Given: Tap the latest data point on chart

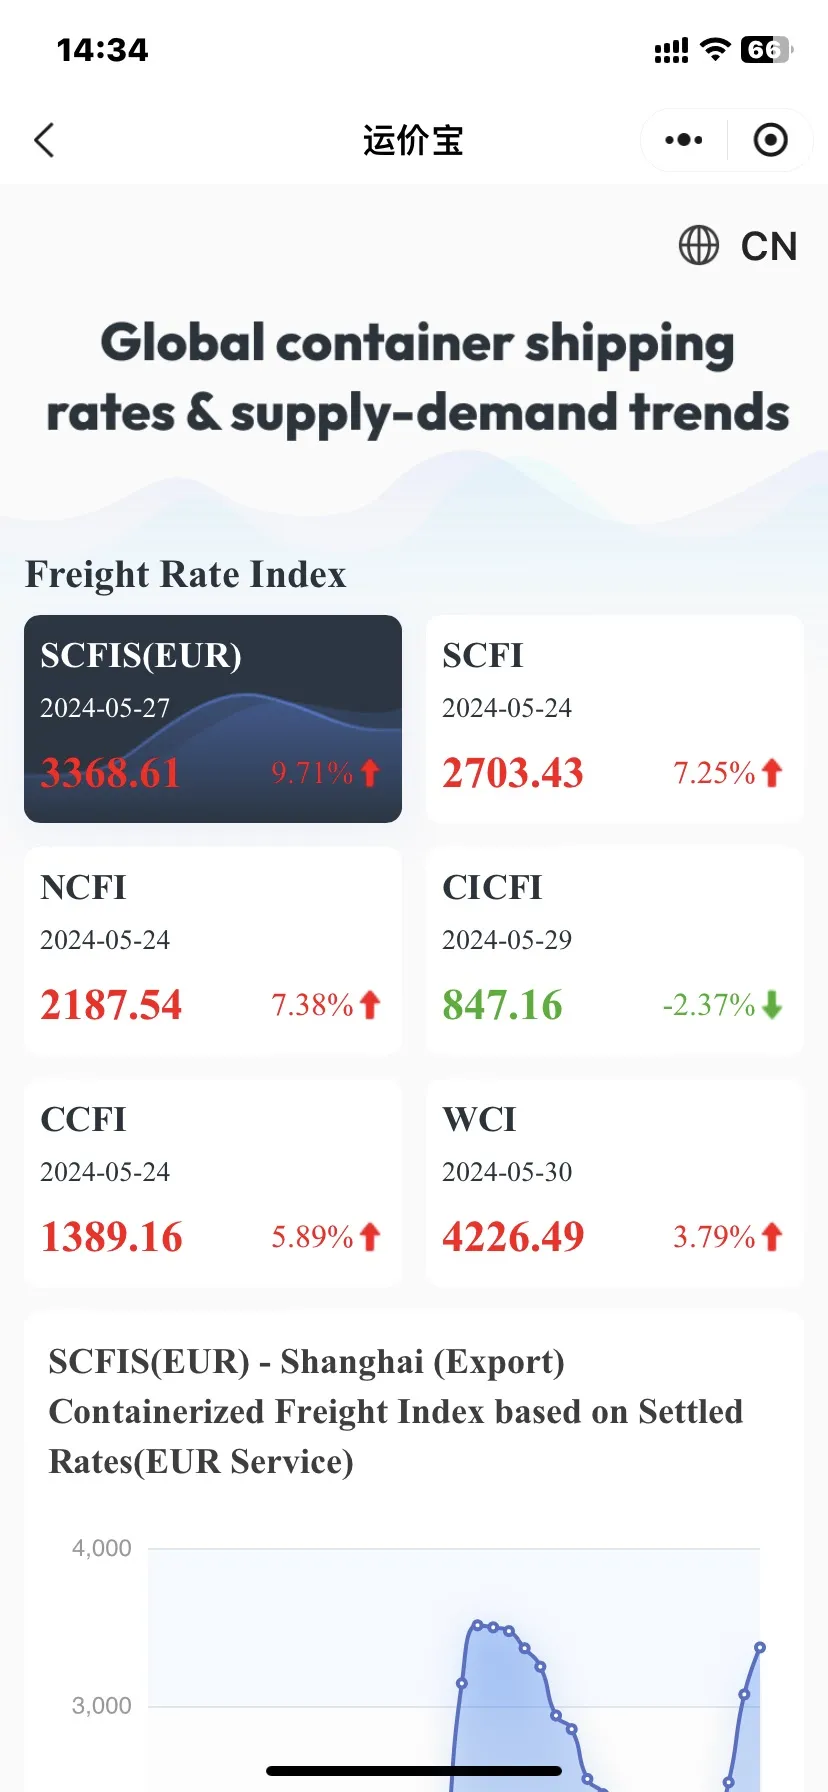Looking at the screenshot, I should 760,1647.
